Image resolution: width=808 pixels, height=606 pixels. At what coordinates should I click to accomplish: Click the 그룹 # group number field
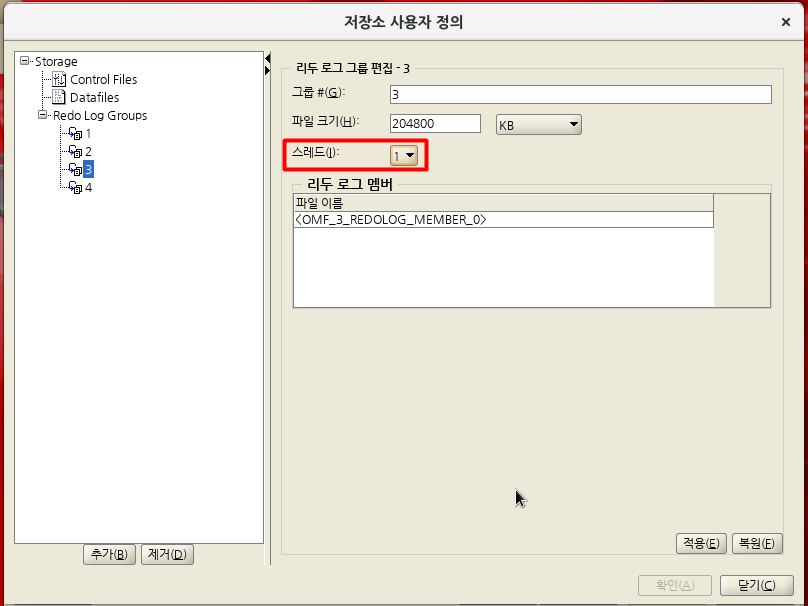581,94
